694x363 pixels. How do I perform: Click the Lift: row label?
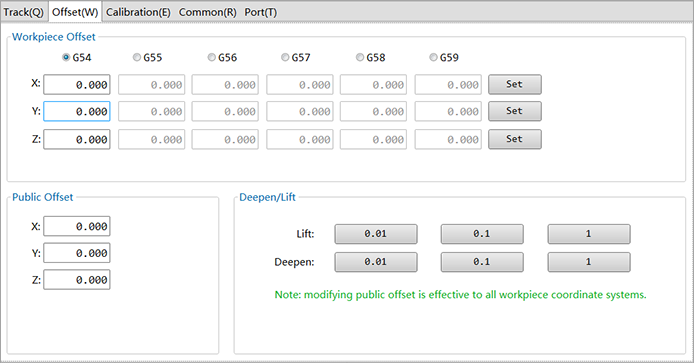[x=305, y=234]
